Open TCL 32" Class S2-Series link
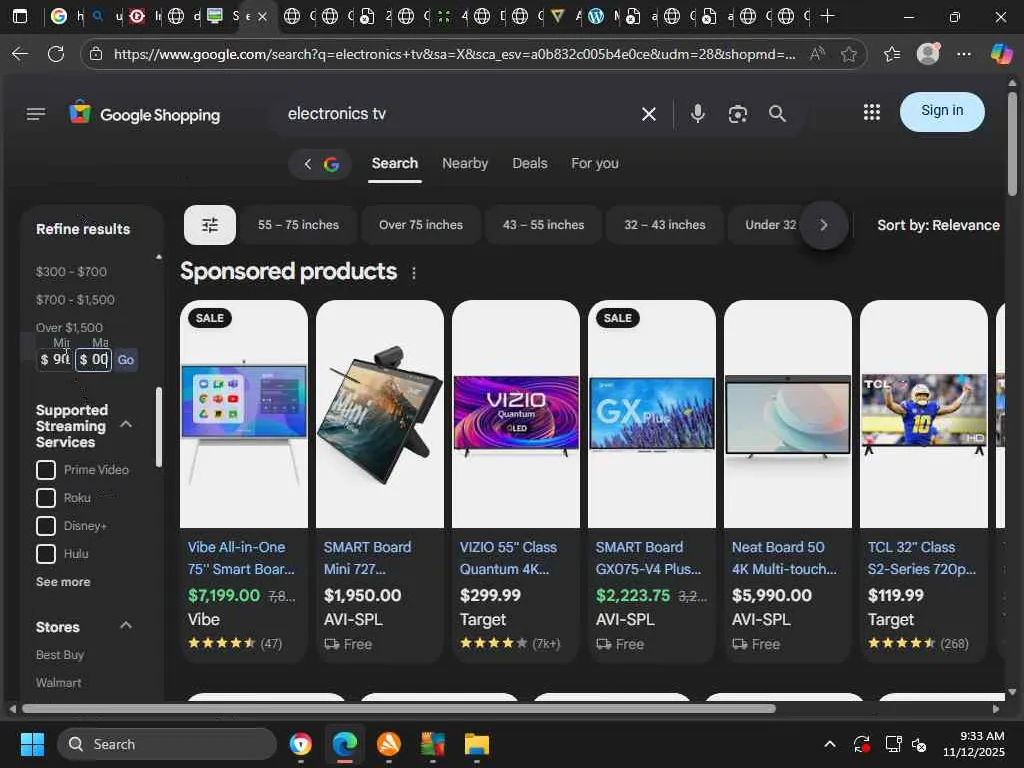Image resolution: width=1024 pixels, height=768 pixels. (x=921, y=558)
